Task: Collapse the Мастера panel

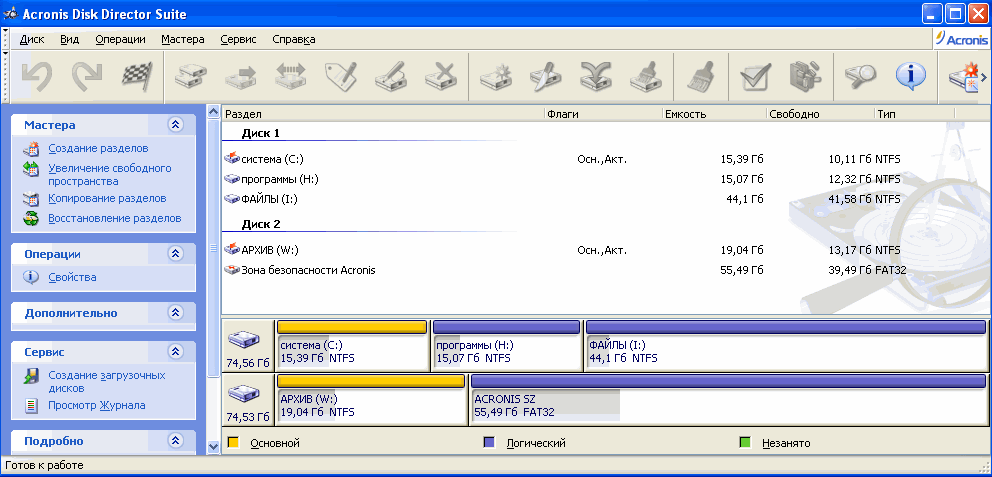Action: coord(175,125)
